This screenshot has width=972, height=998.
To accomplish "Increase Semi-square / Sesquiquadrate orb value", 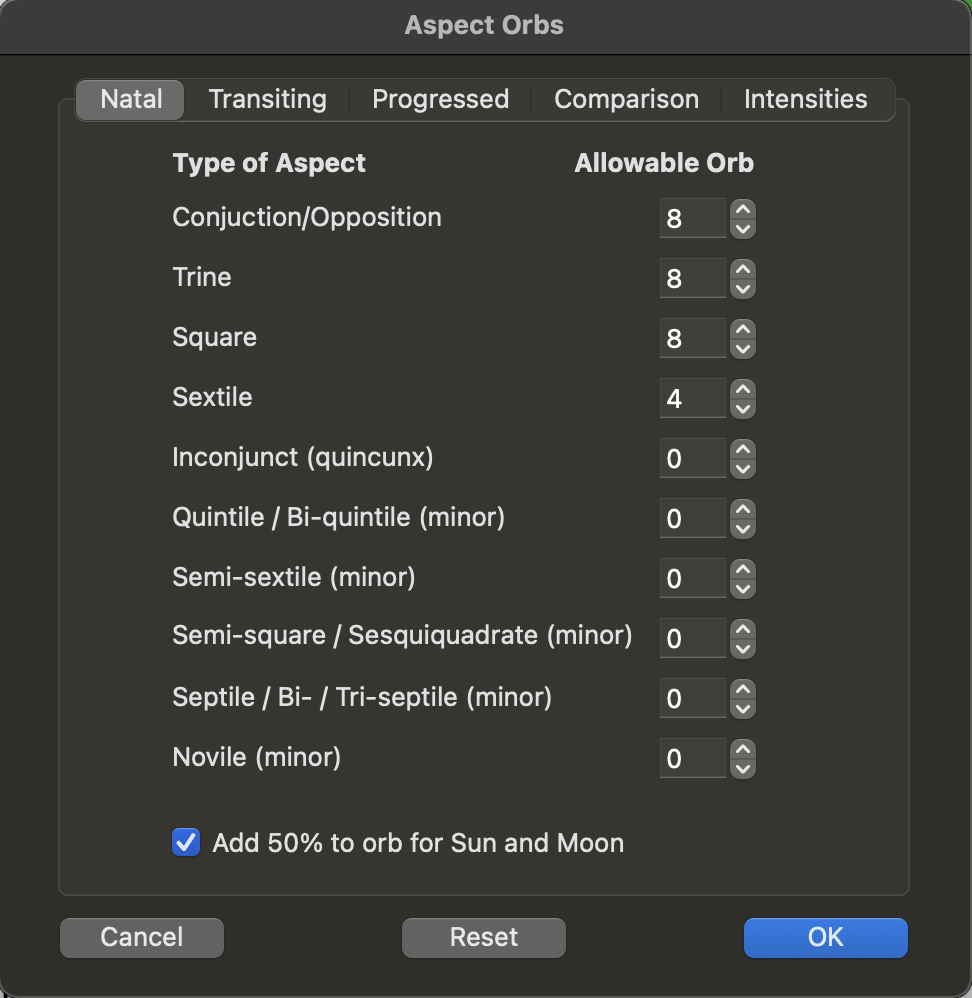I will (x=742, y=629).
